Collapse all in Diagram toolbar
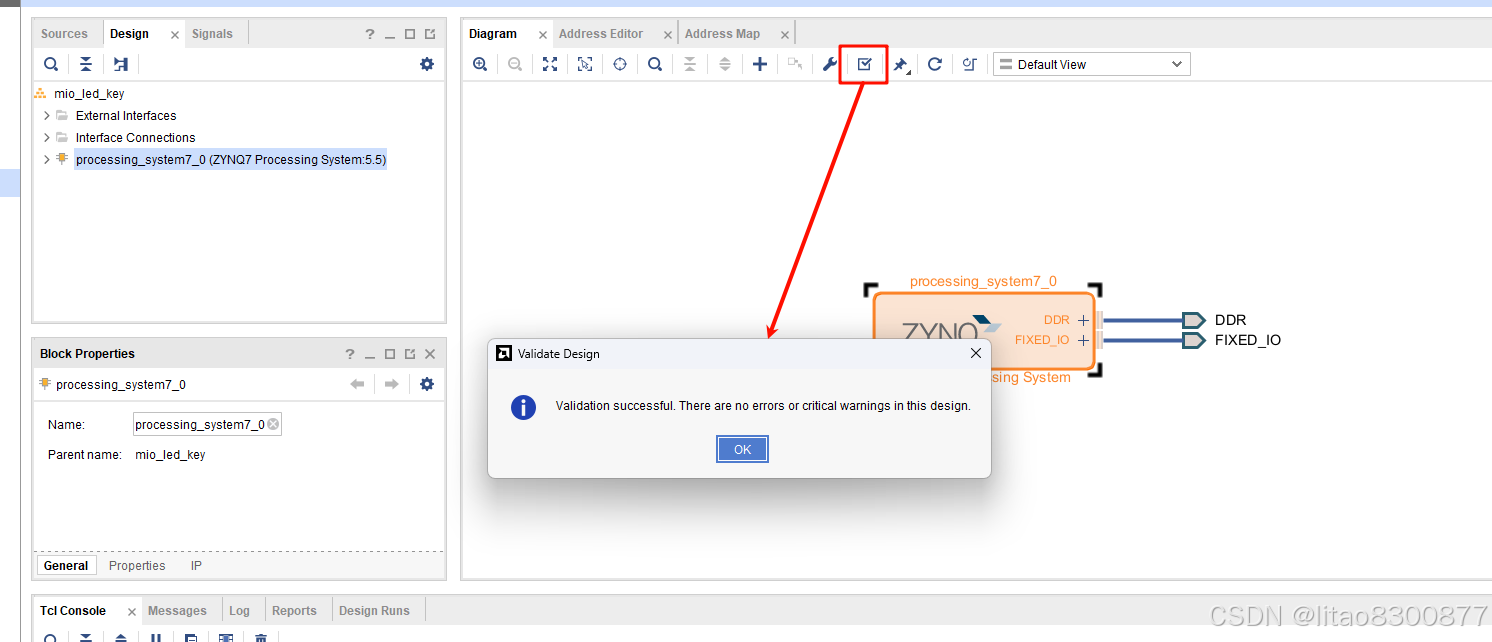The height and width of the screenshot is (642, 1492). [x=690, y=64]
